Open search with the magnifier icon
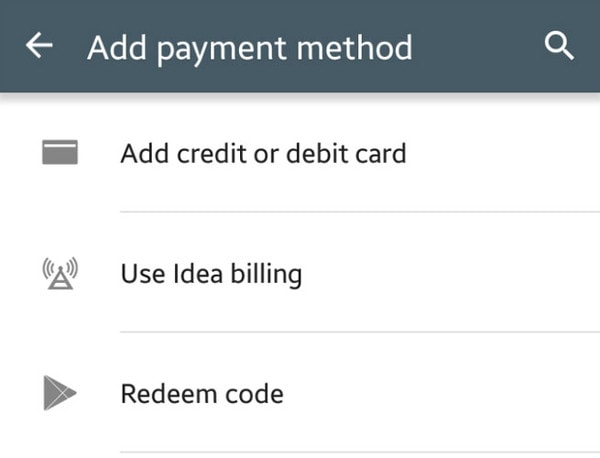The width and height of the screenshot is (600, 458). 559,46
